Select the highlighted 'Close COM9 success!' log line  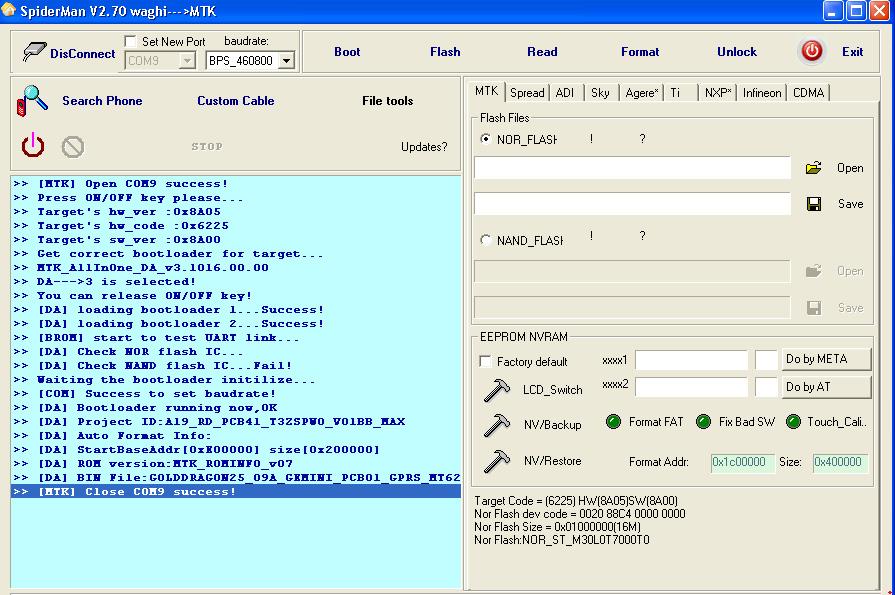[x=236, y=492]
